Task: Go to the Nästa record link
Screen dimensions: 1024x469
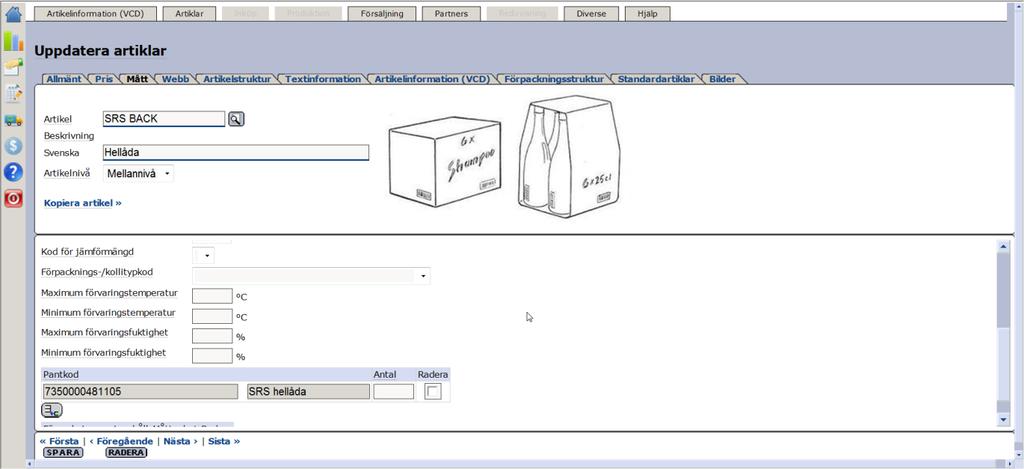Action: point(180,441)
